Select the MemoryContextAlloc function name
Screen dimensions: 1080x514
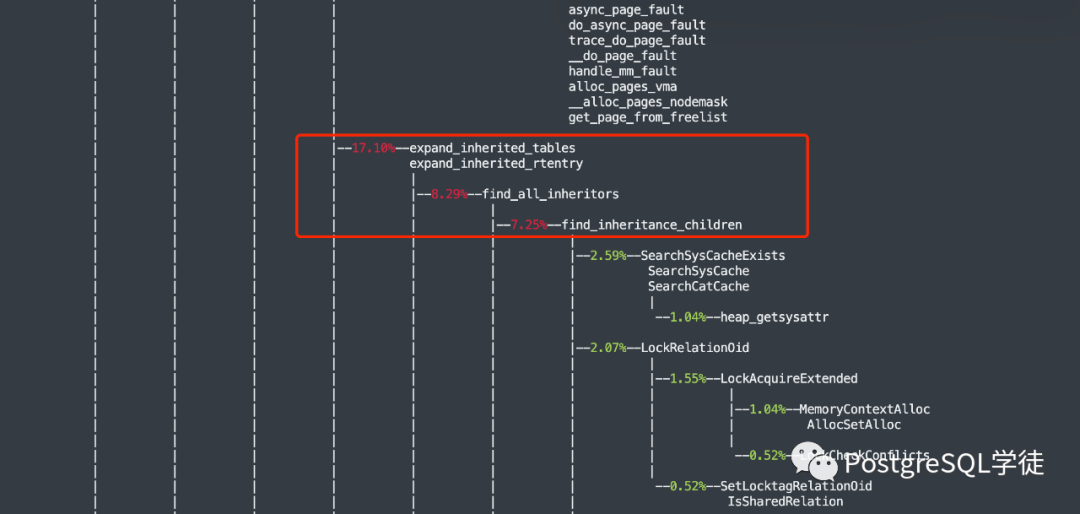pyautogui.click(x=865, y=409)
